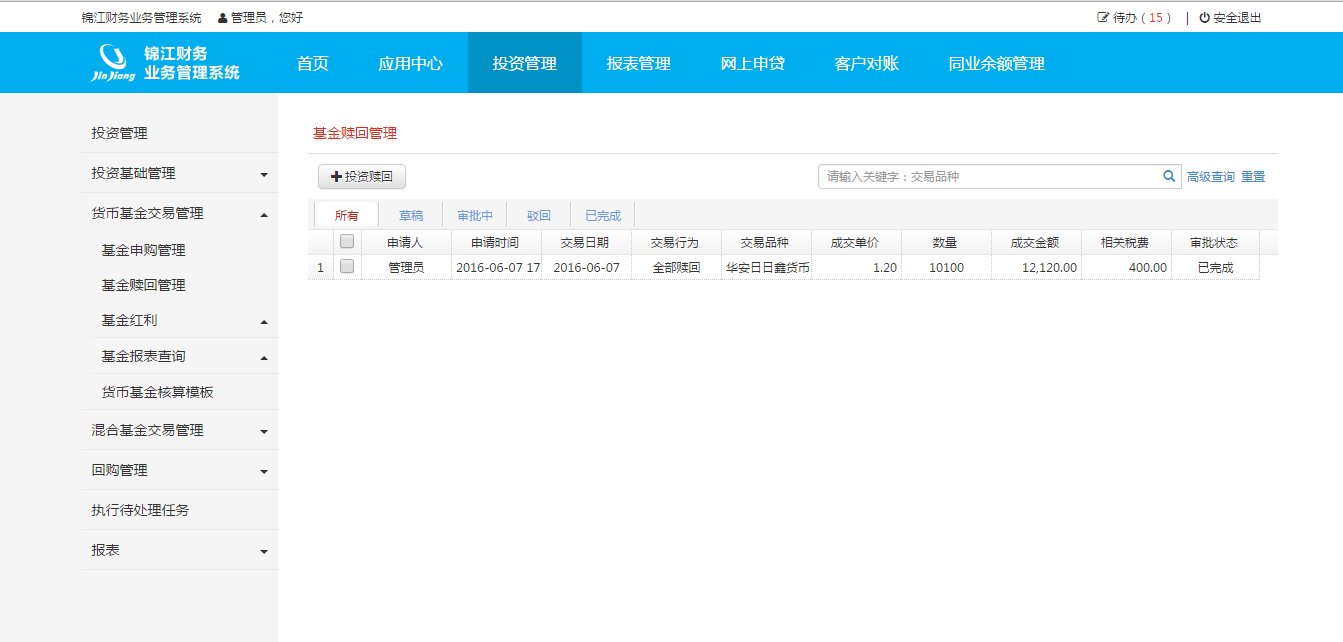Image resolution: width=1343 pixels, height=642 pixels.
Task: Toggle the select-all checkbox in table header
Action: pos(347,241)
